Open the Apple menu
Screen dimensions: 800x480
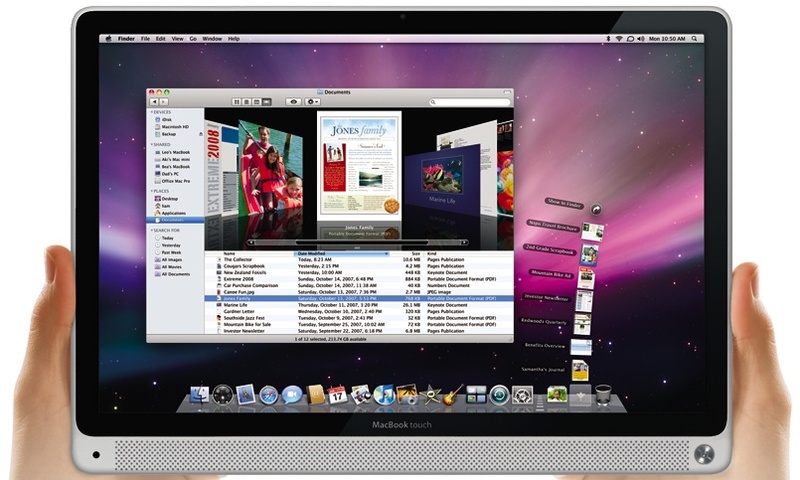coord(108,39)
